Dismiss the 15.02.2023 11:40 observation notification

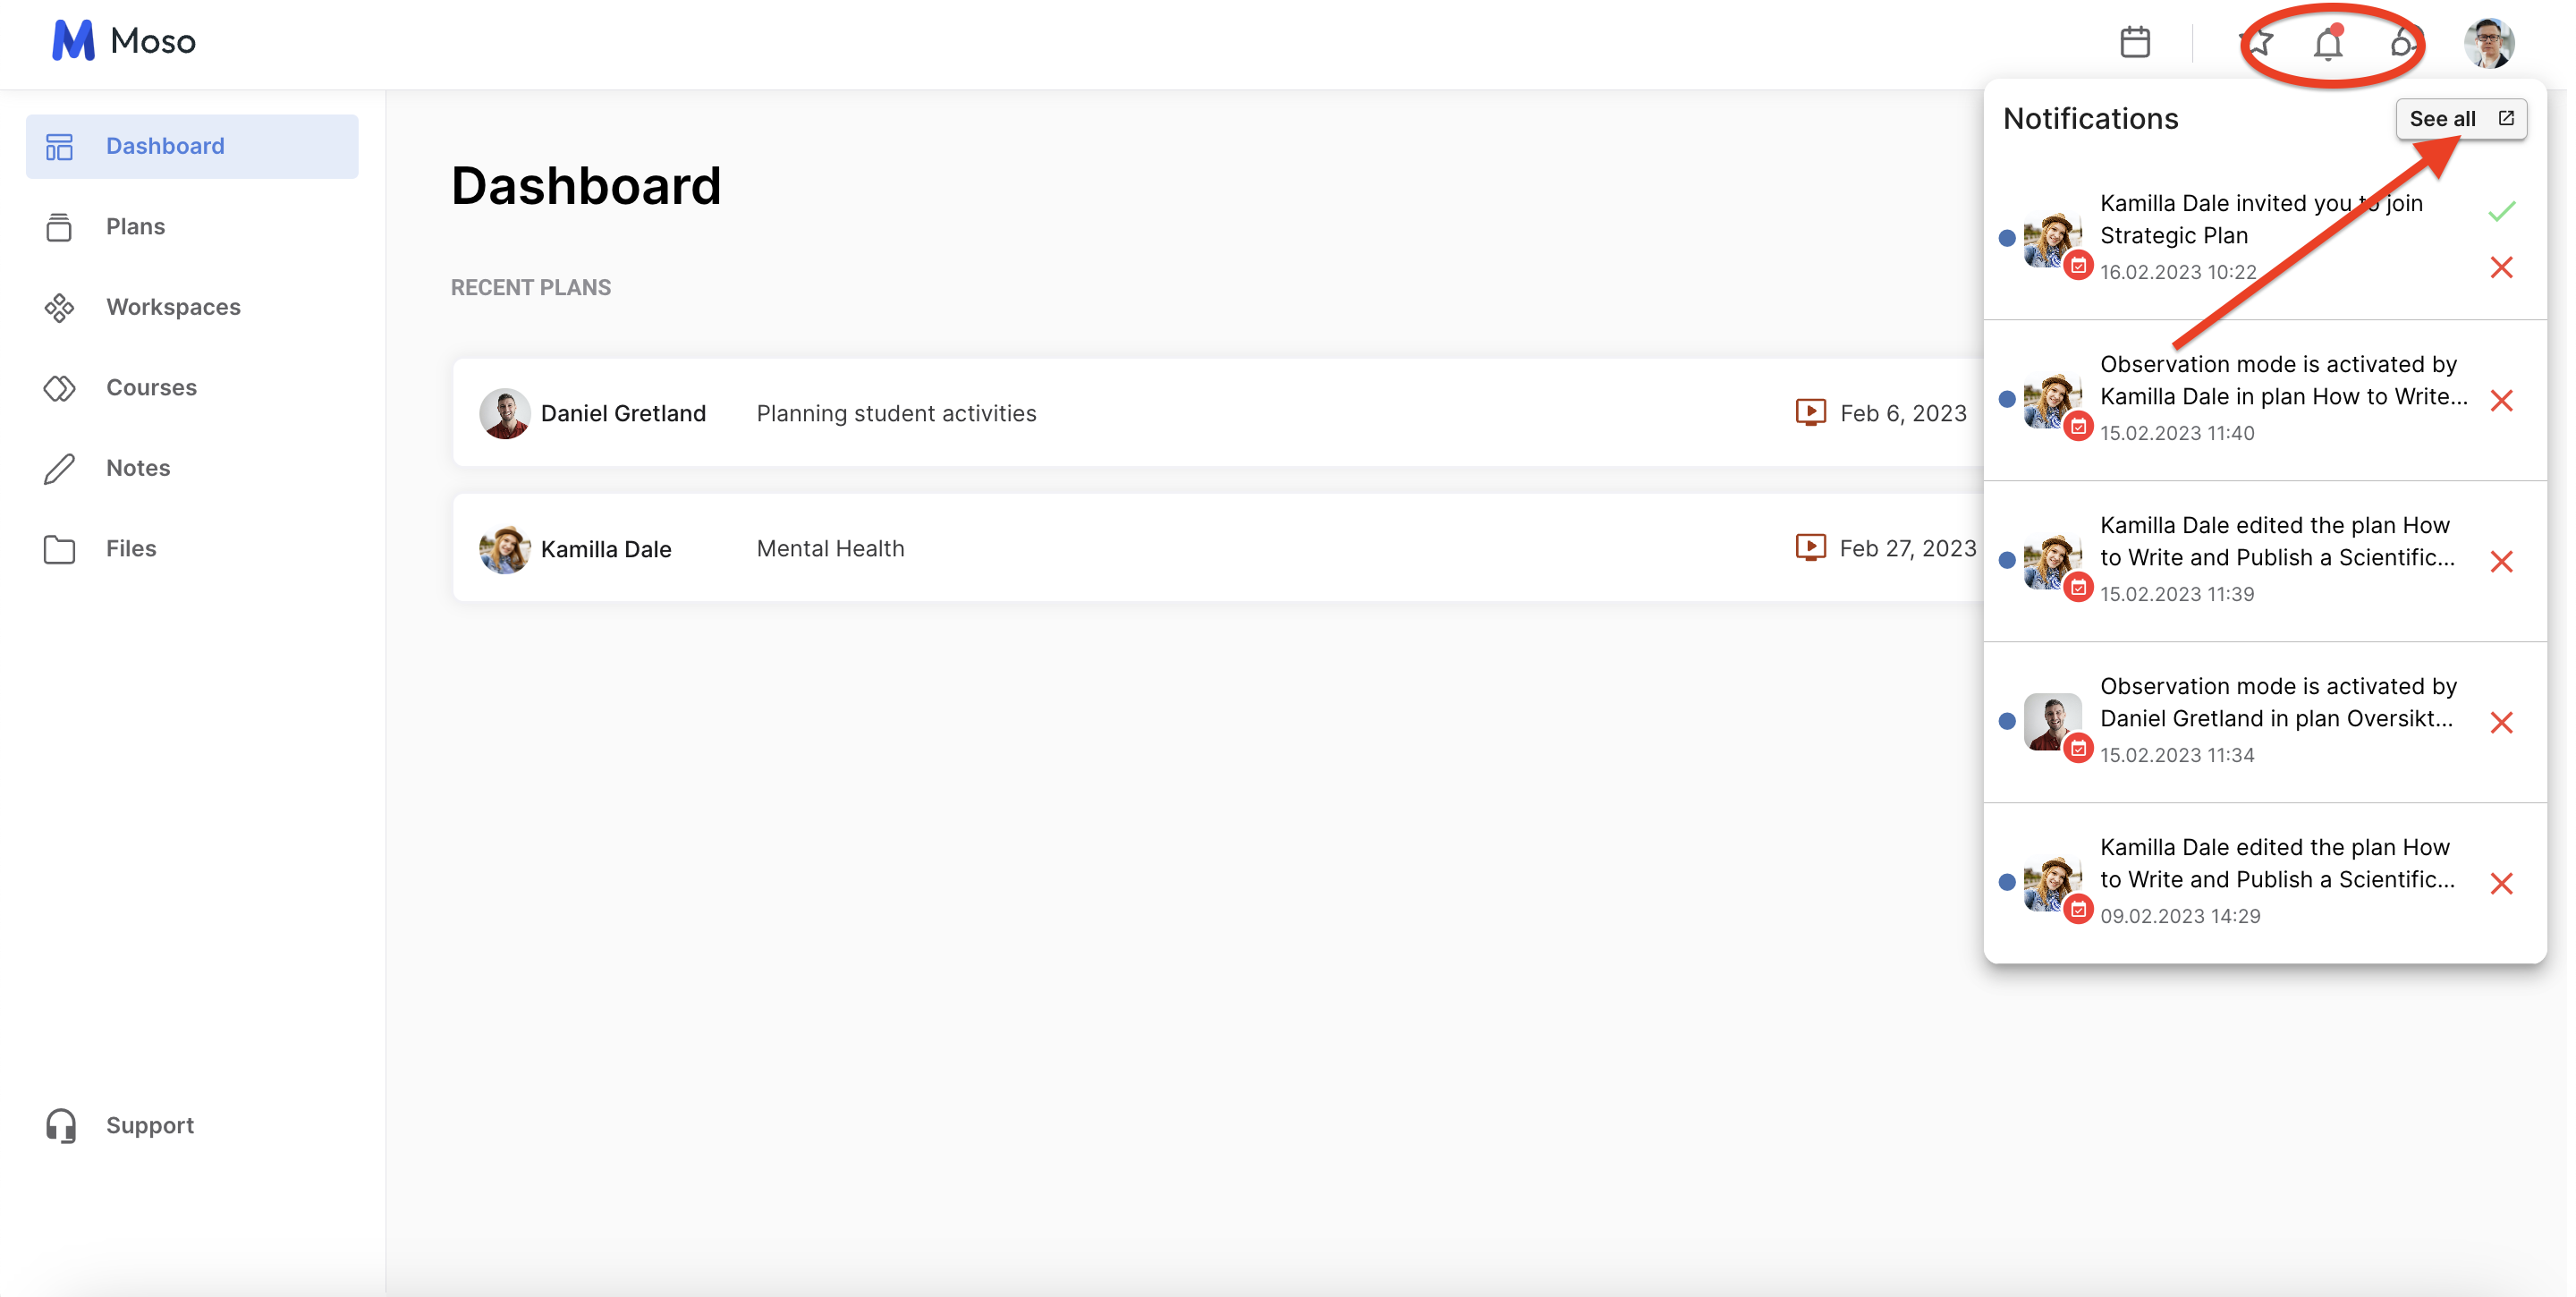coord(2501,400)
